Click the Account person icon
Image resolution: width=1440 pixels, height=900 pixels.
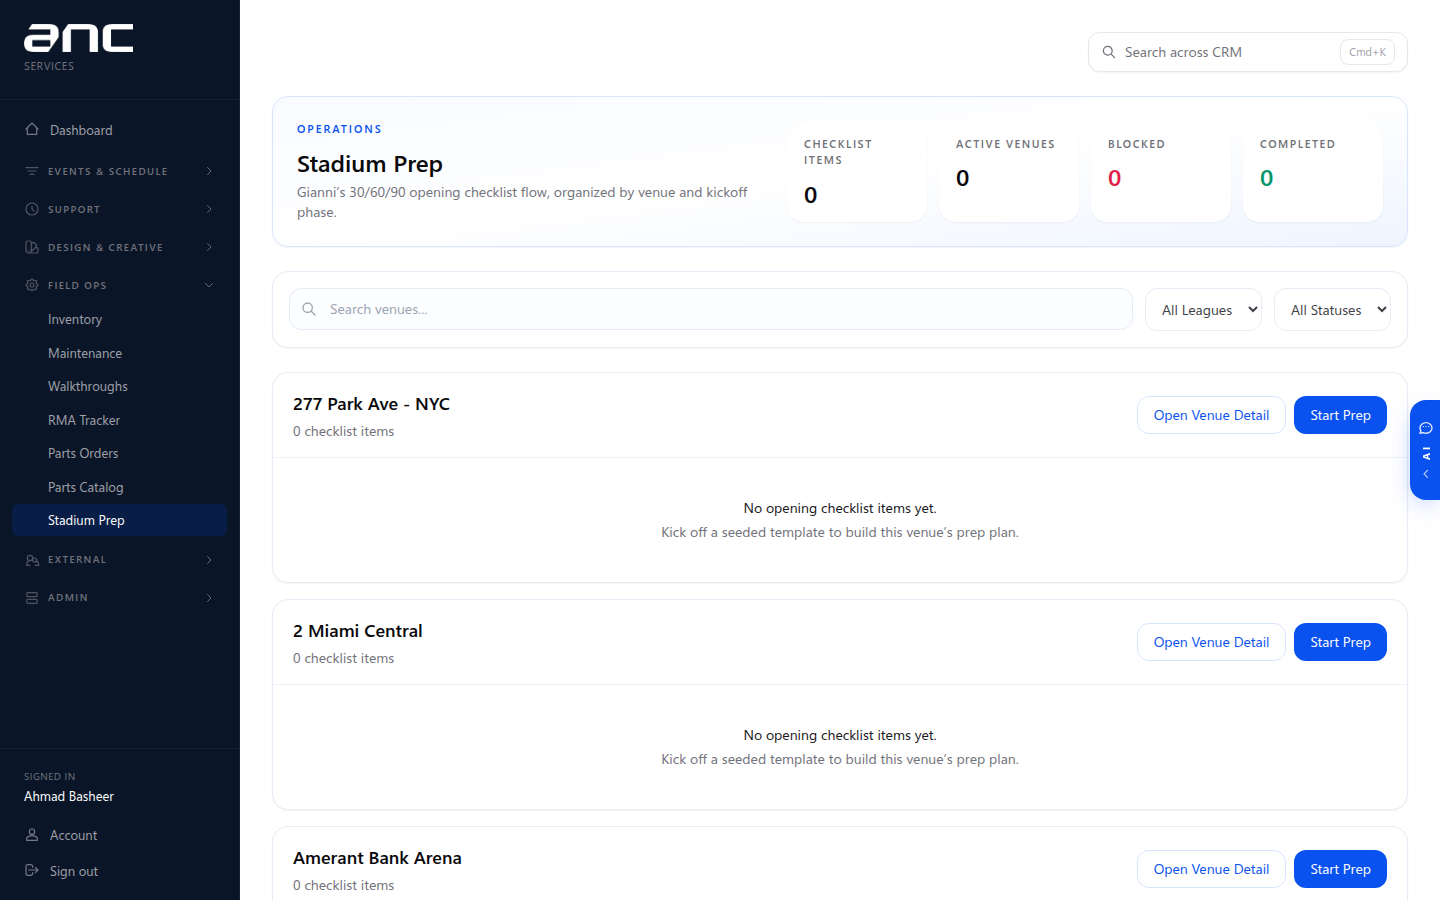tap(32, 835)
